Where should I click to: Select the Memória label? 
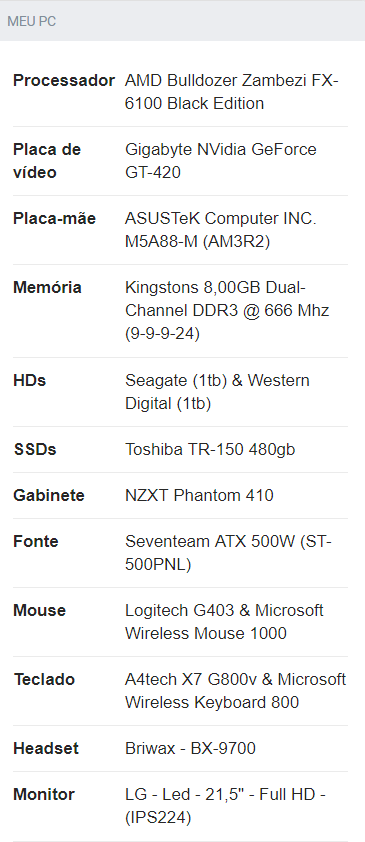(x=47, y=287)
